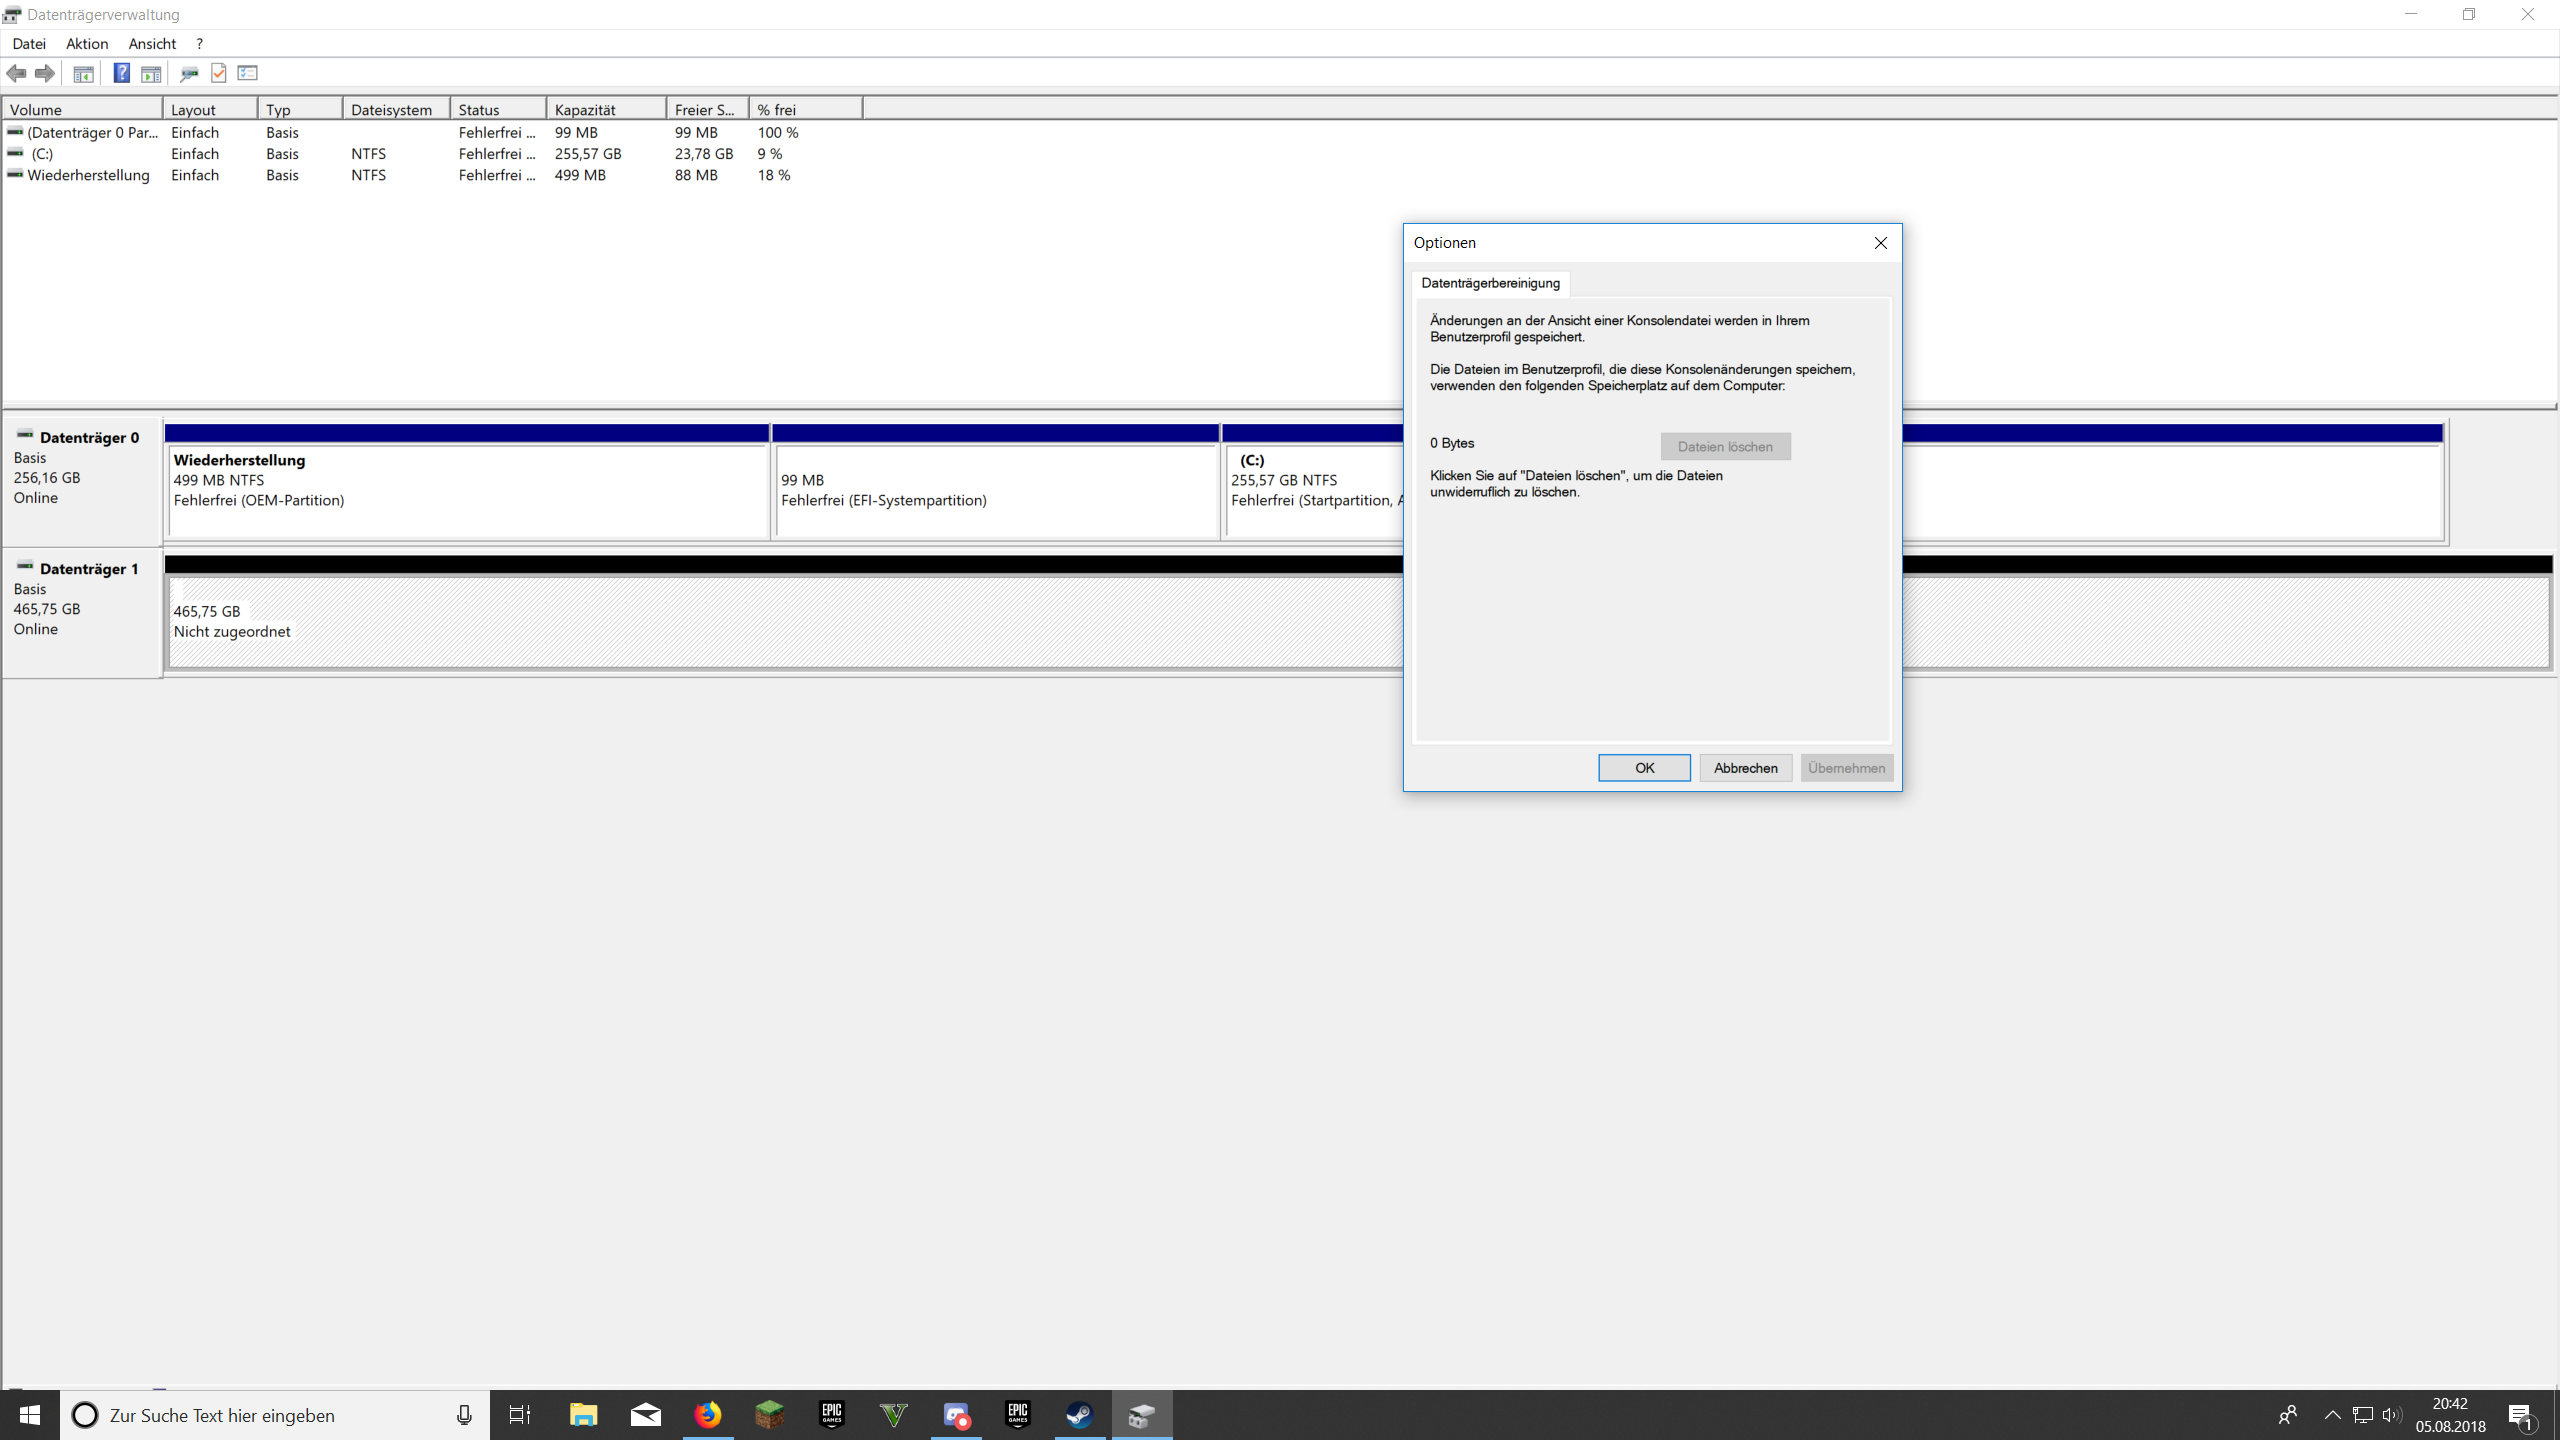Open Steam from the taskbar

[1079, 1415]
